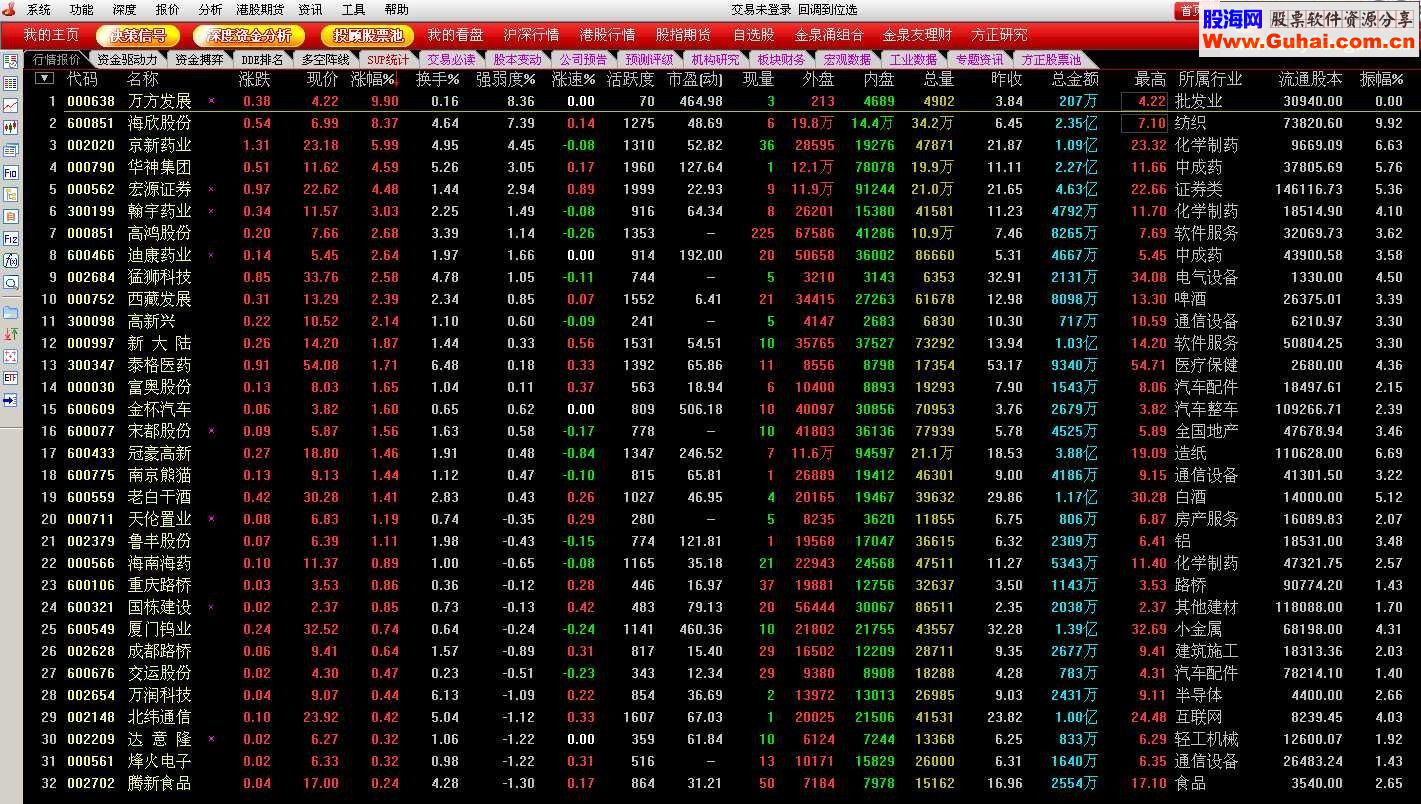Switch to the SUP统计 tab
This screenshot has width=1421, height=804.
coord(387,60)
